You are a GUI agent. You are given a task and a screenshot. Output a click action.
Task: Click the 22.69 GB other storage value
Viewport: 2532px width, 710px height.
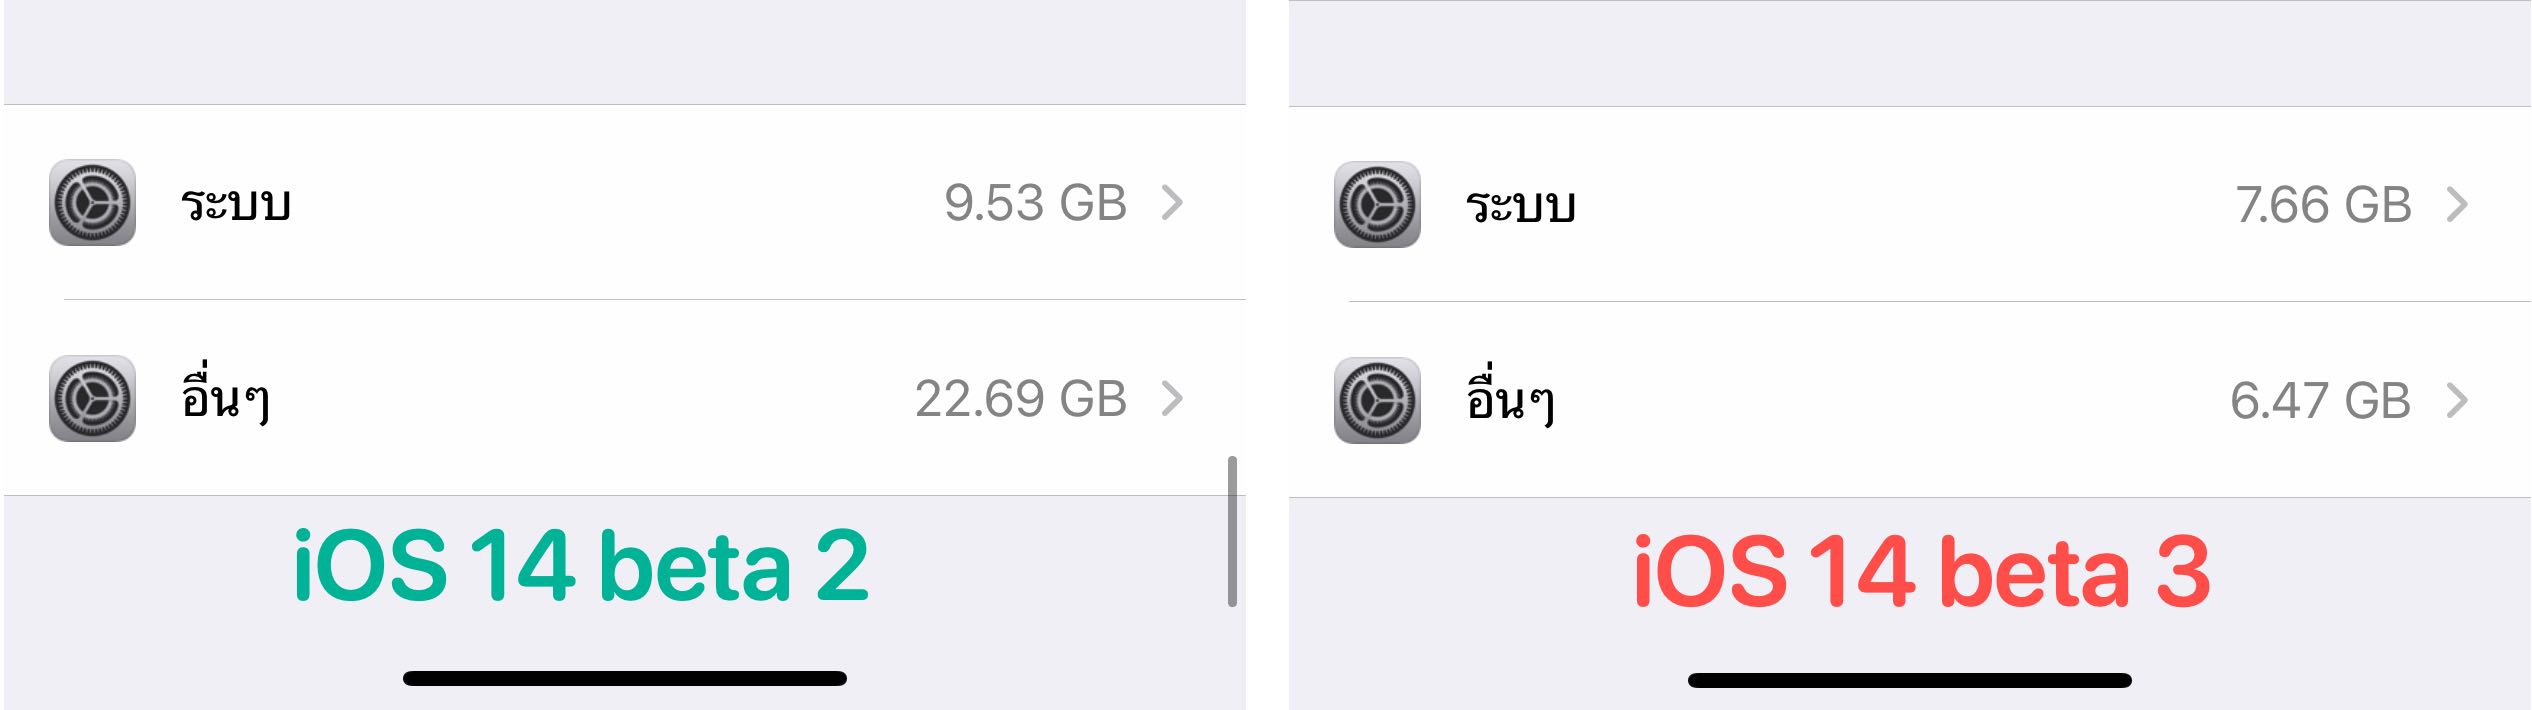pyautogui.click(x=1021, y=399)
